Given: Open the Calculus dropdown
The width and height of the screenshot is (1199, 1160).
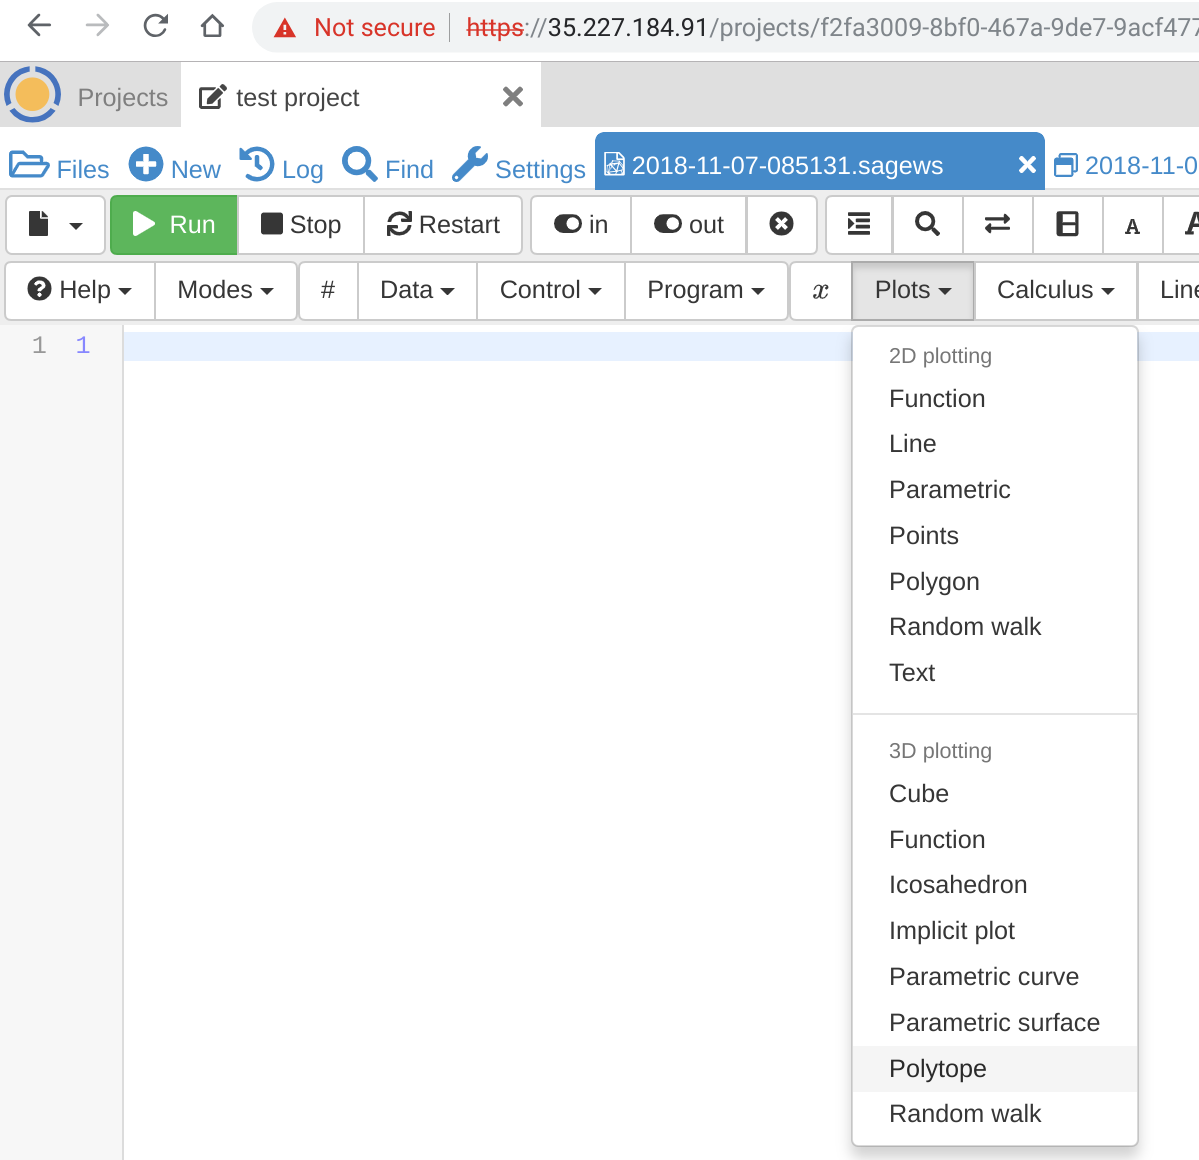Looking at the screenshot, I should 1055,290.
